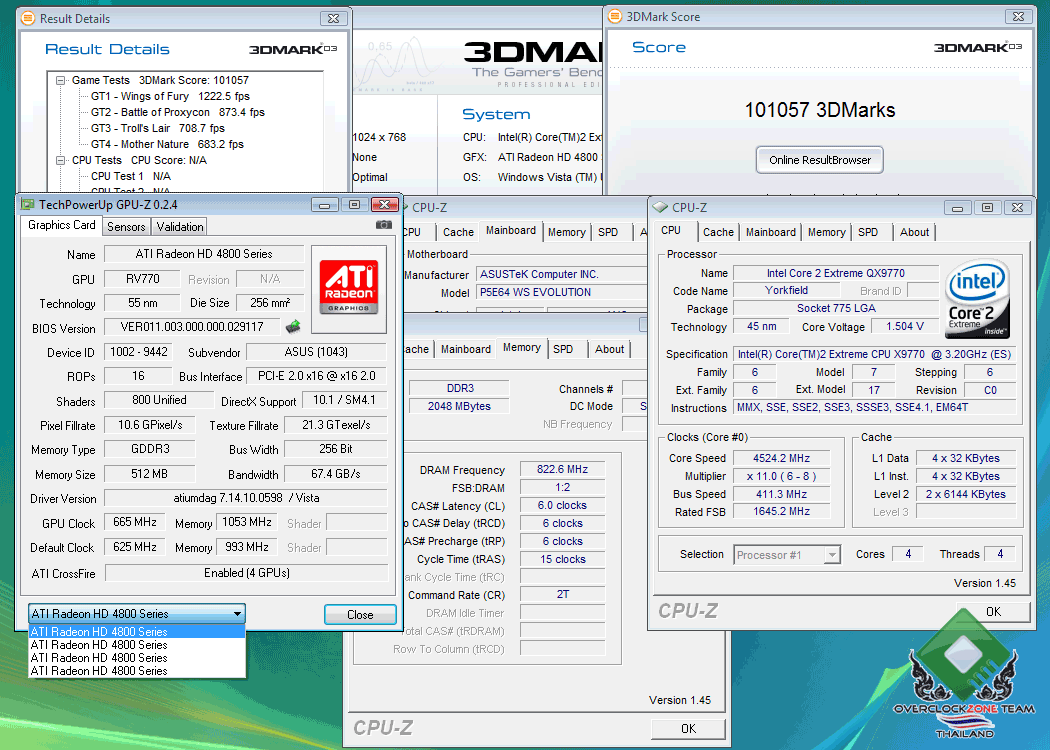1050x750 pixels.
Task: Click the Driver Version field in GPU-Z
Action: tap(246, 498)
